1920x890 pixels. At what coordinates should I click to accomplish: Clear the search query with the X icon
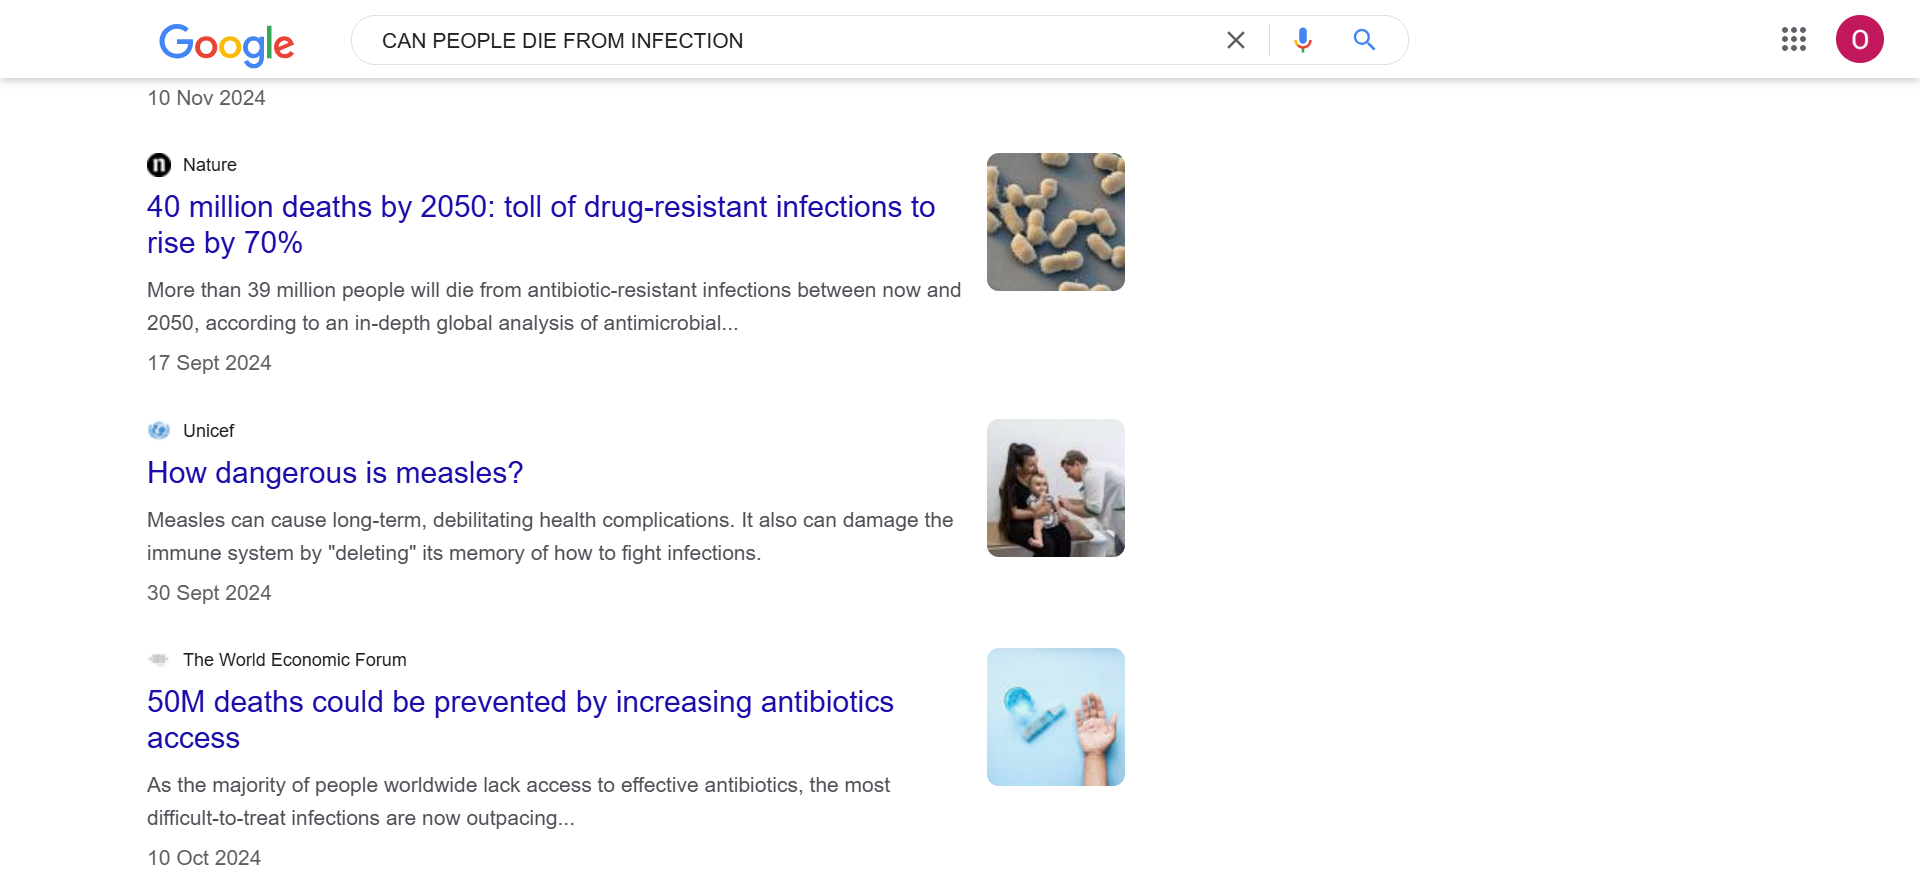[1236, 40]
